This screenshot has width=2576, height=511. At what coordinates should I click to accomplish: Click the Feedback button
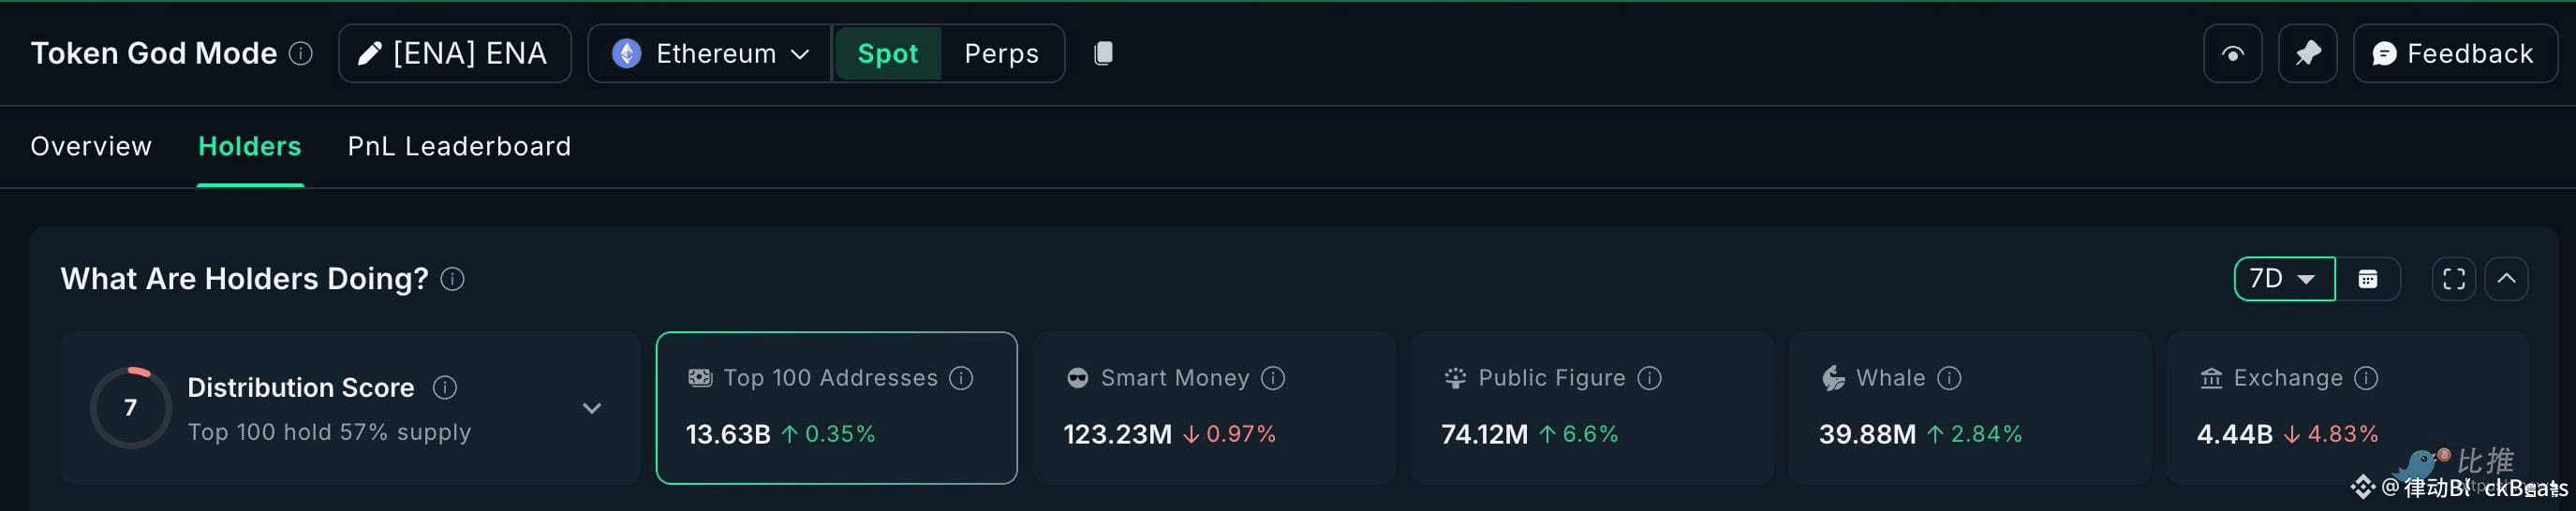[x=2455, y=54]
